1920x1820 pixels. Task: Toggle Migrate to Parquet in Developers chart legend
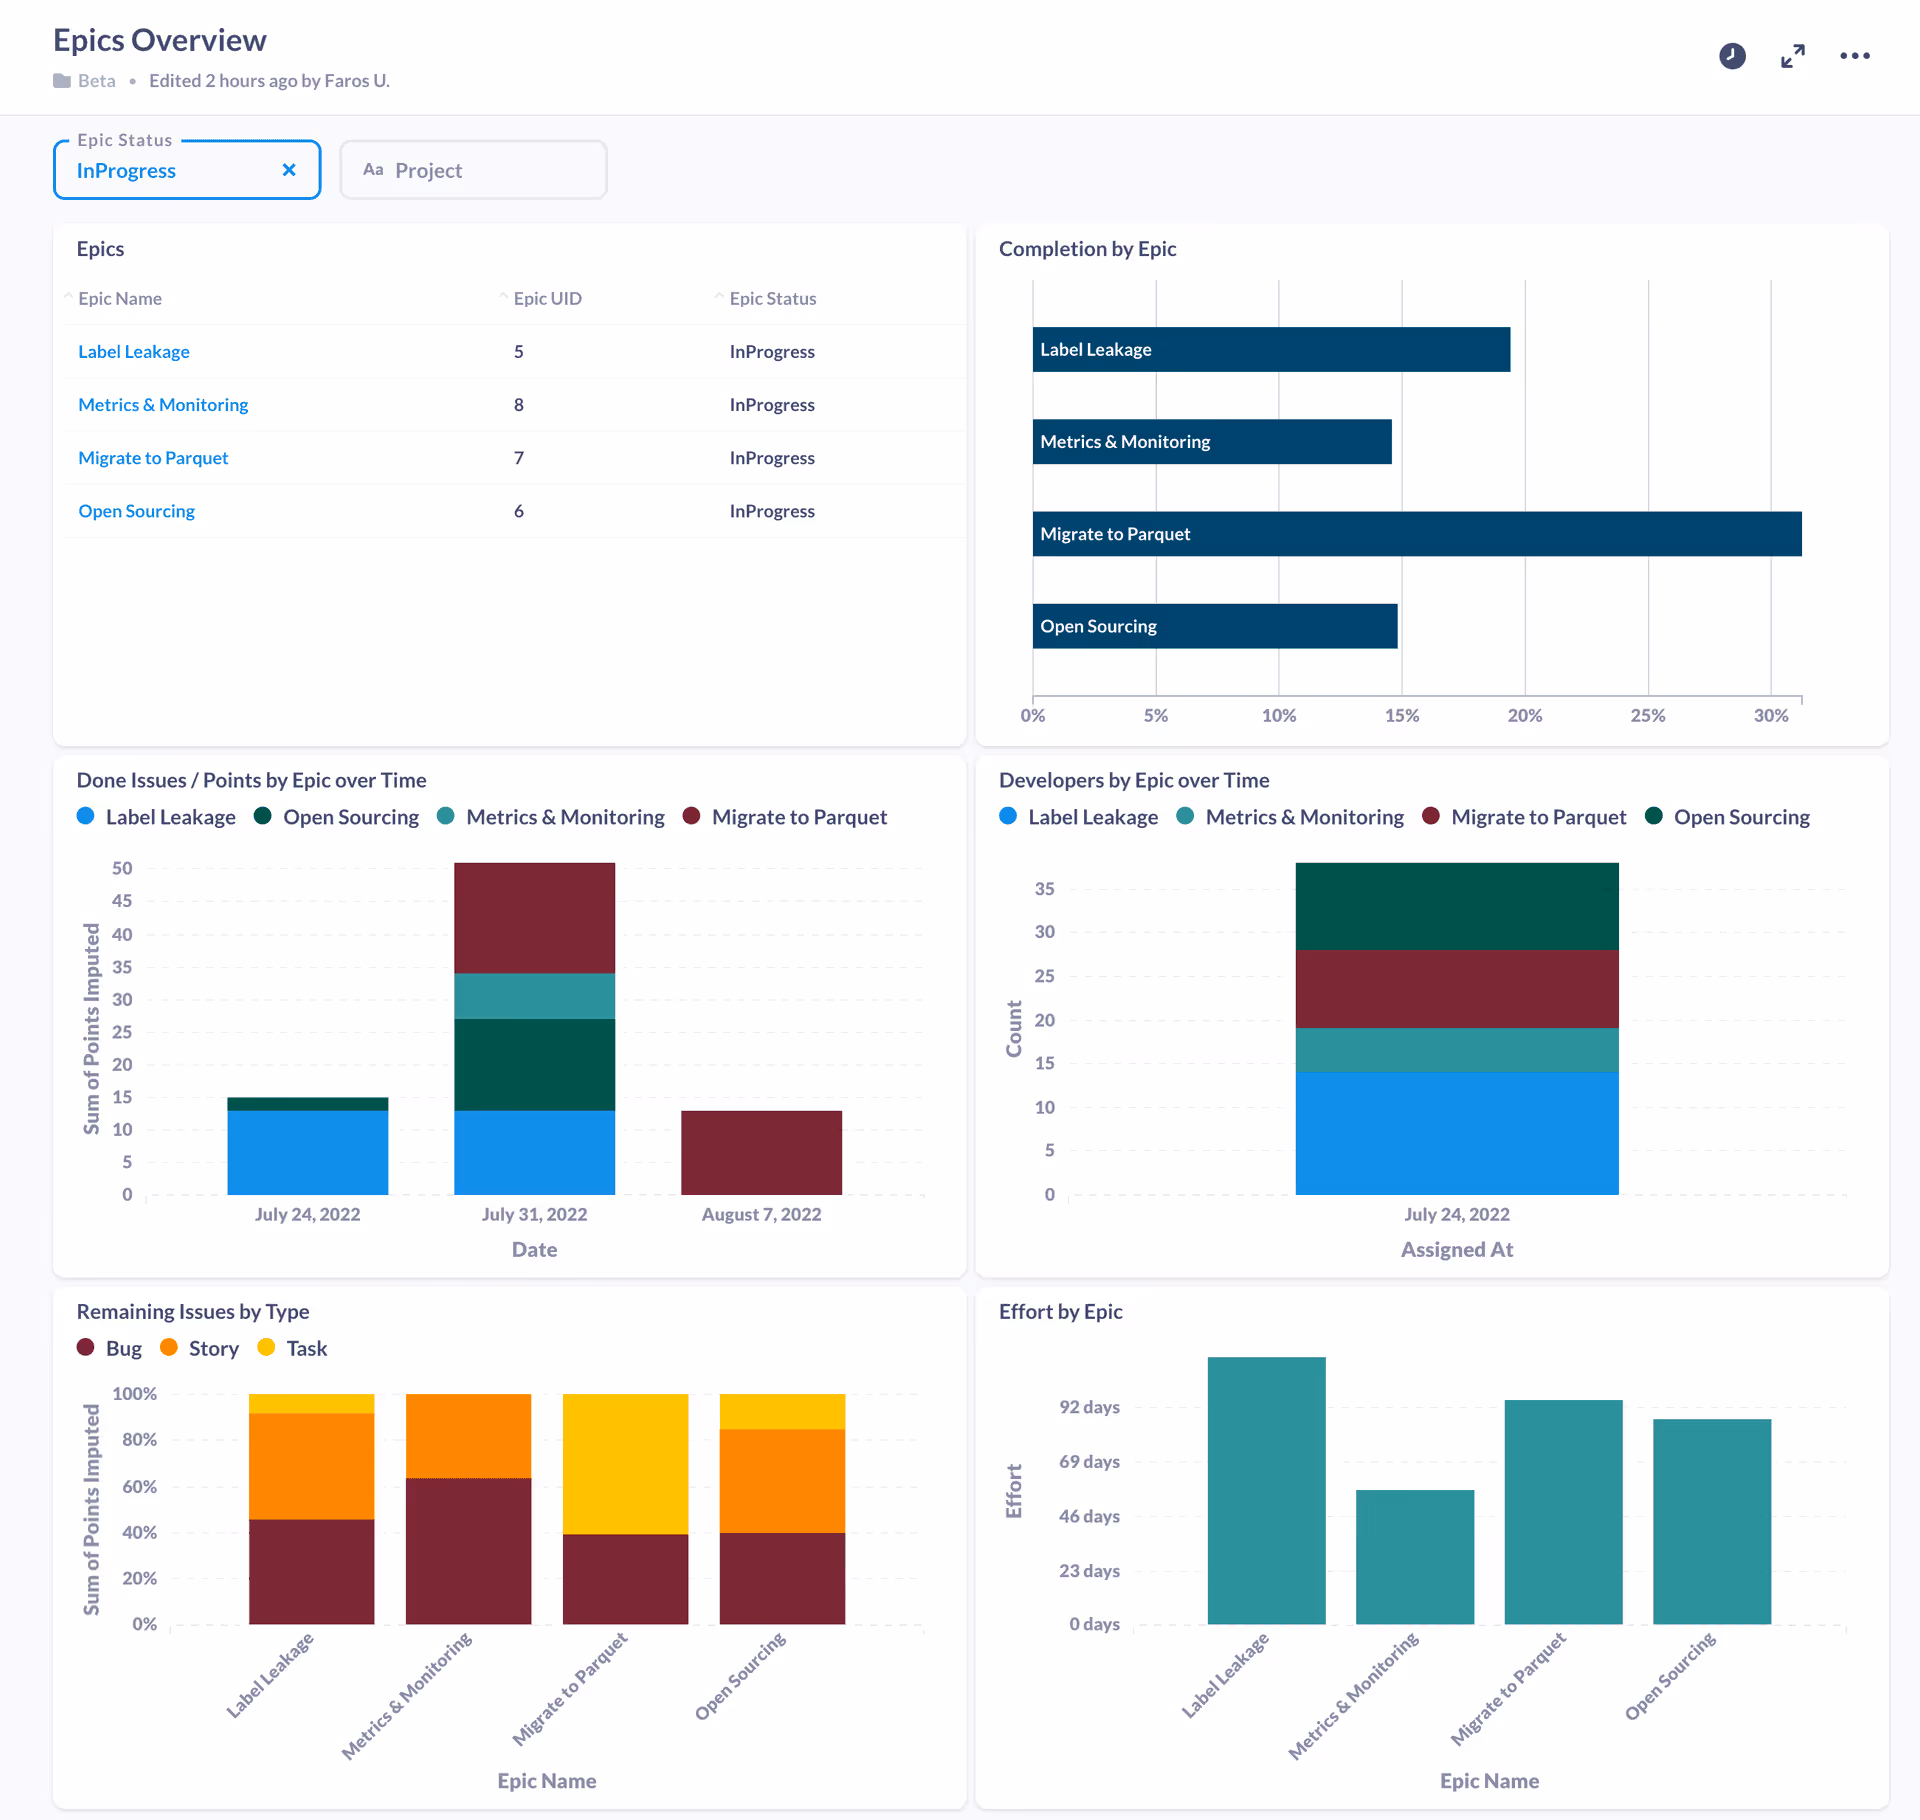coord(1537,817)
